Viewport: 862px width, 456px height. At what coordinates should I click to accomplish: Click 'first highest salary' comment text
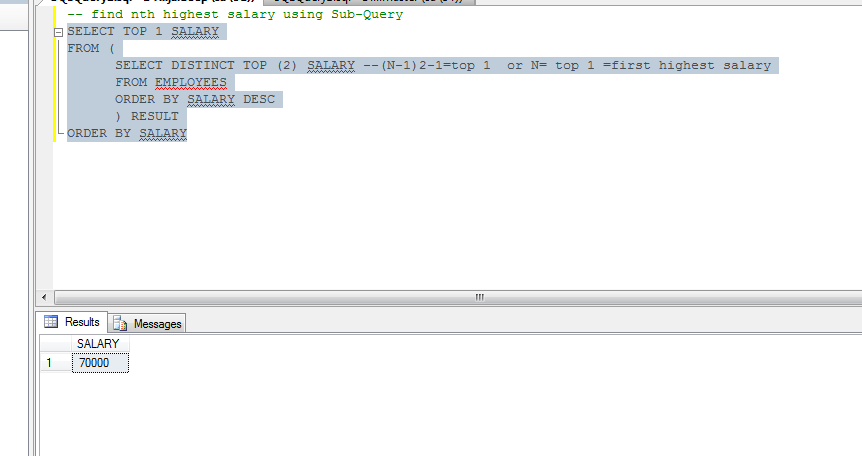(691, 65)
